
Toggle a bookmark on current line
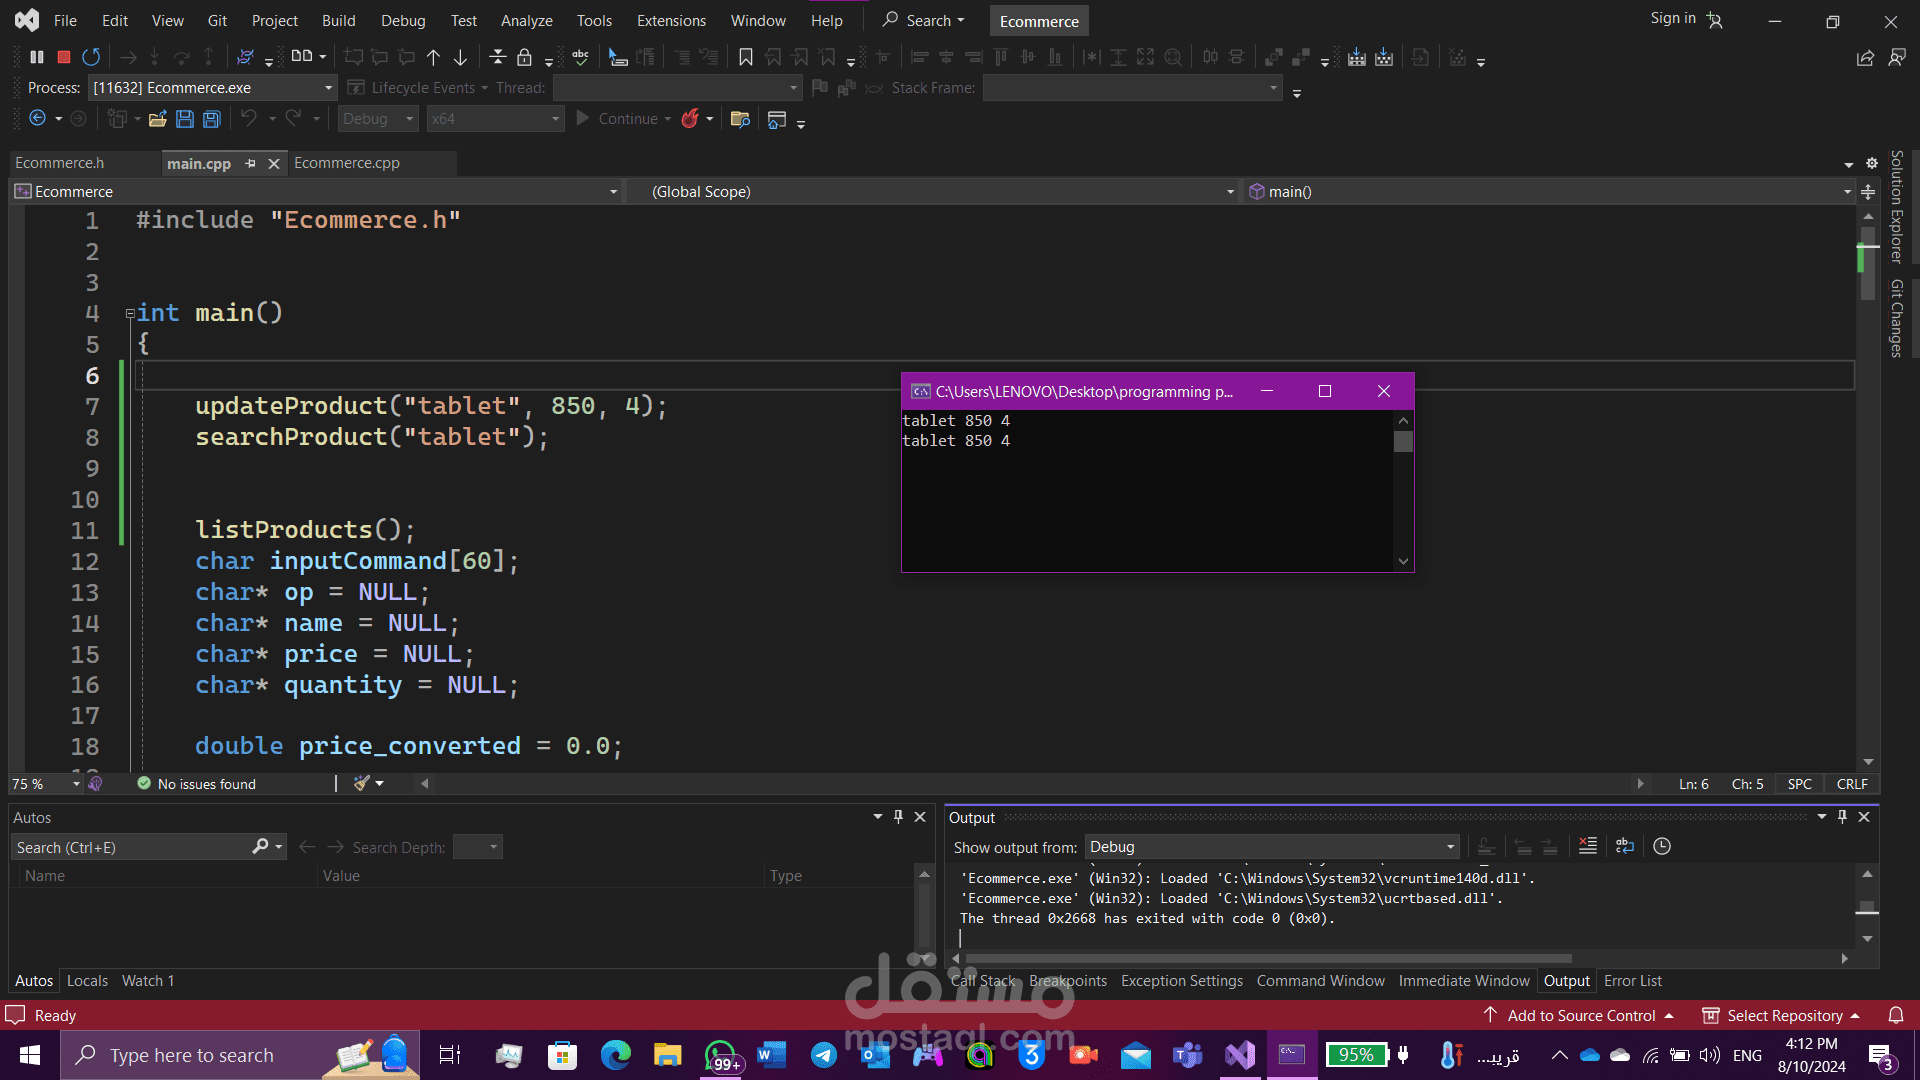point(746,57)
